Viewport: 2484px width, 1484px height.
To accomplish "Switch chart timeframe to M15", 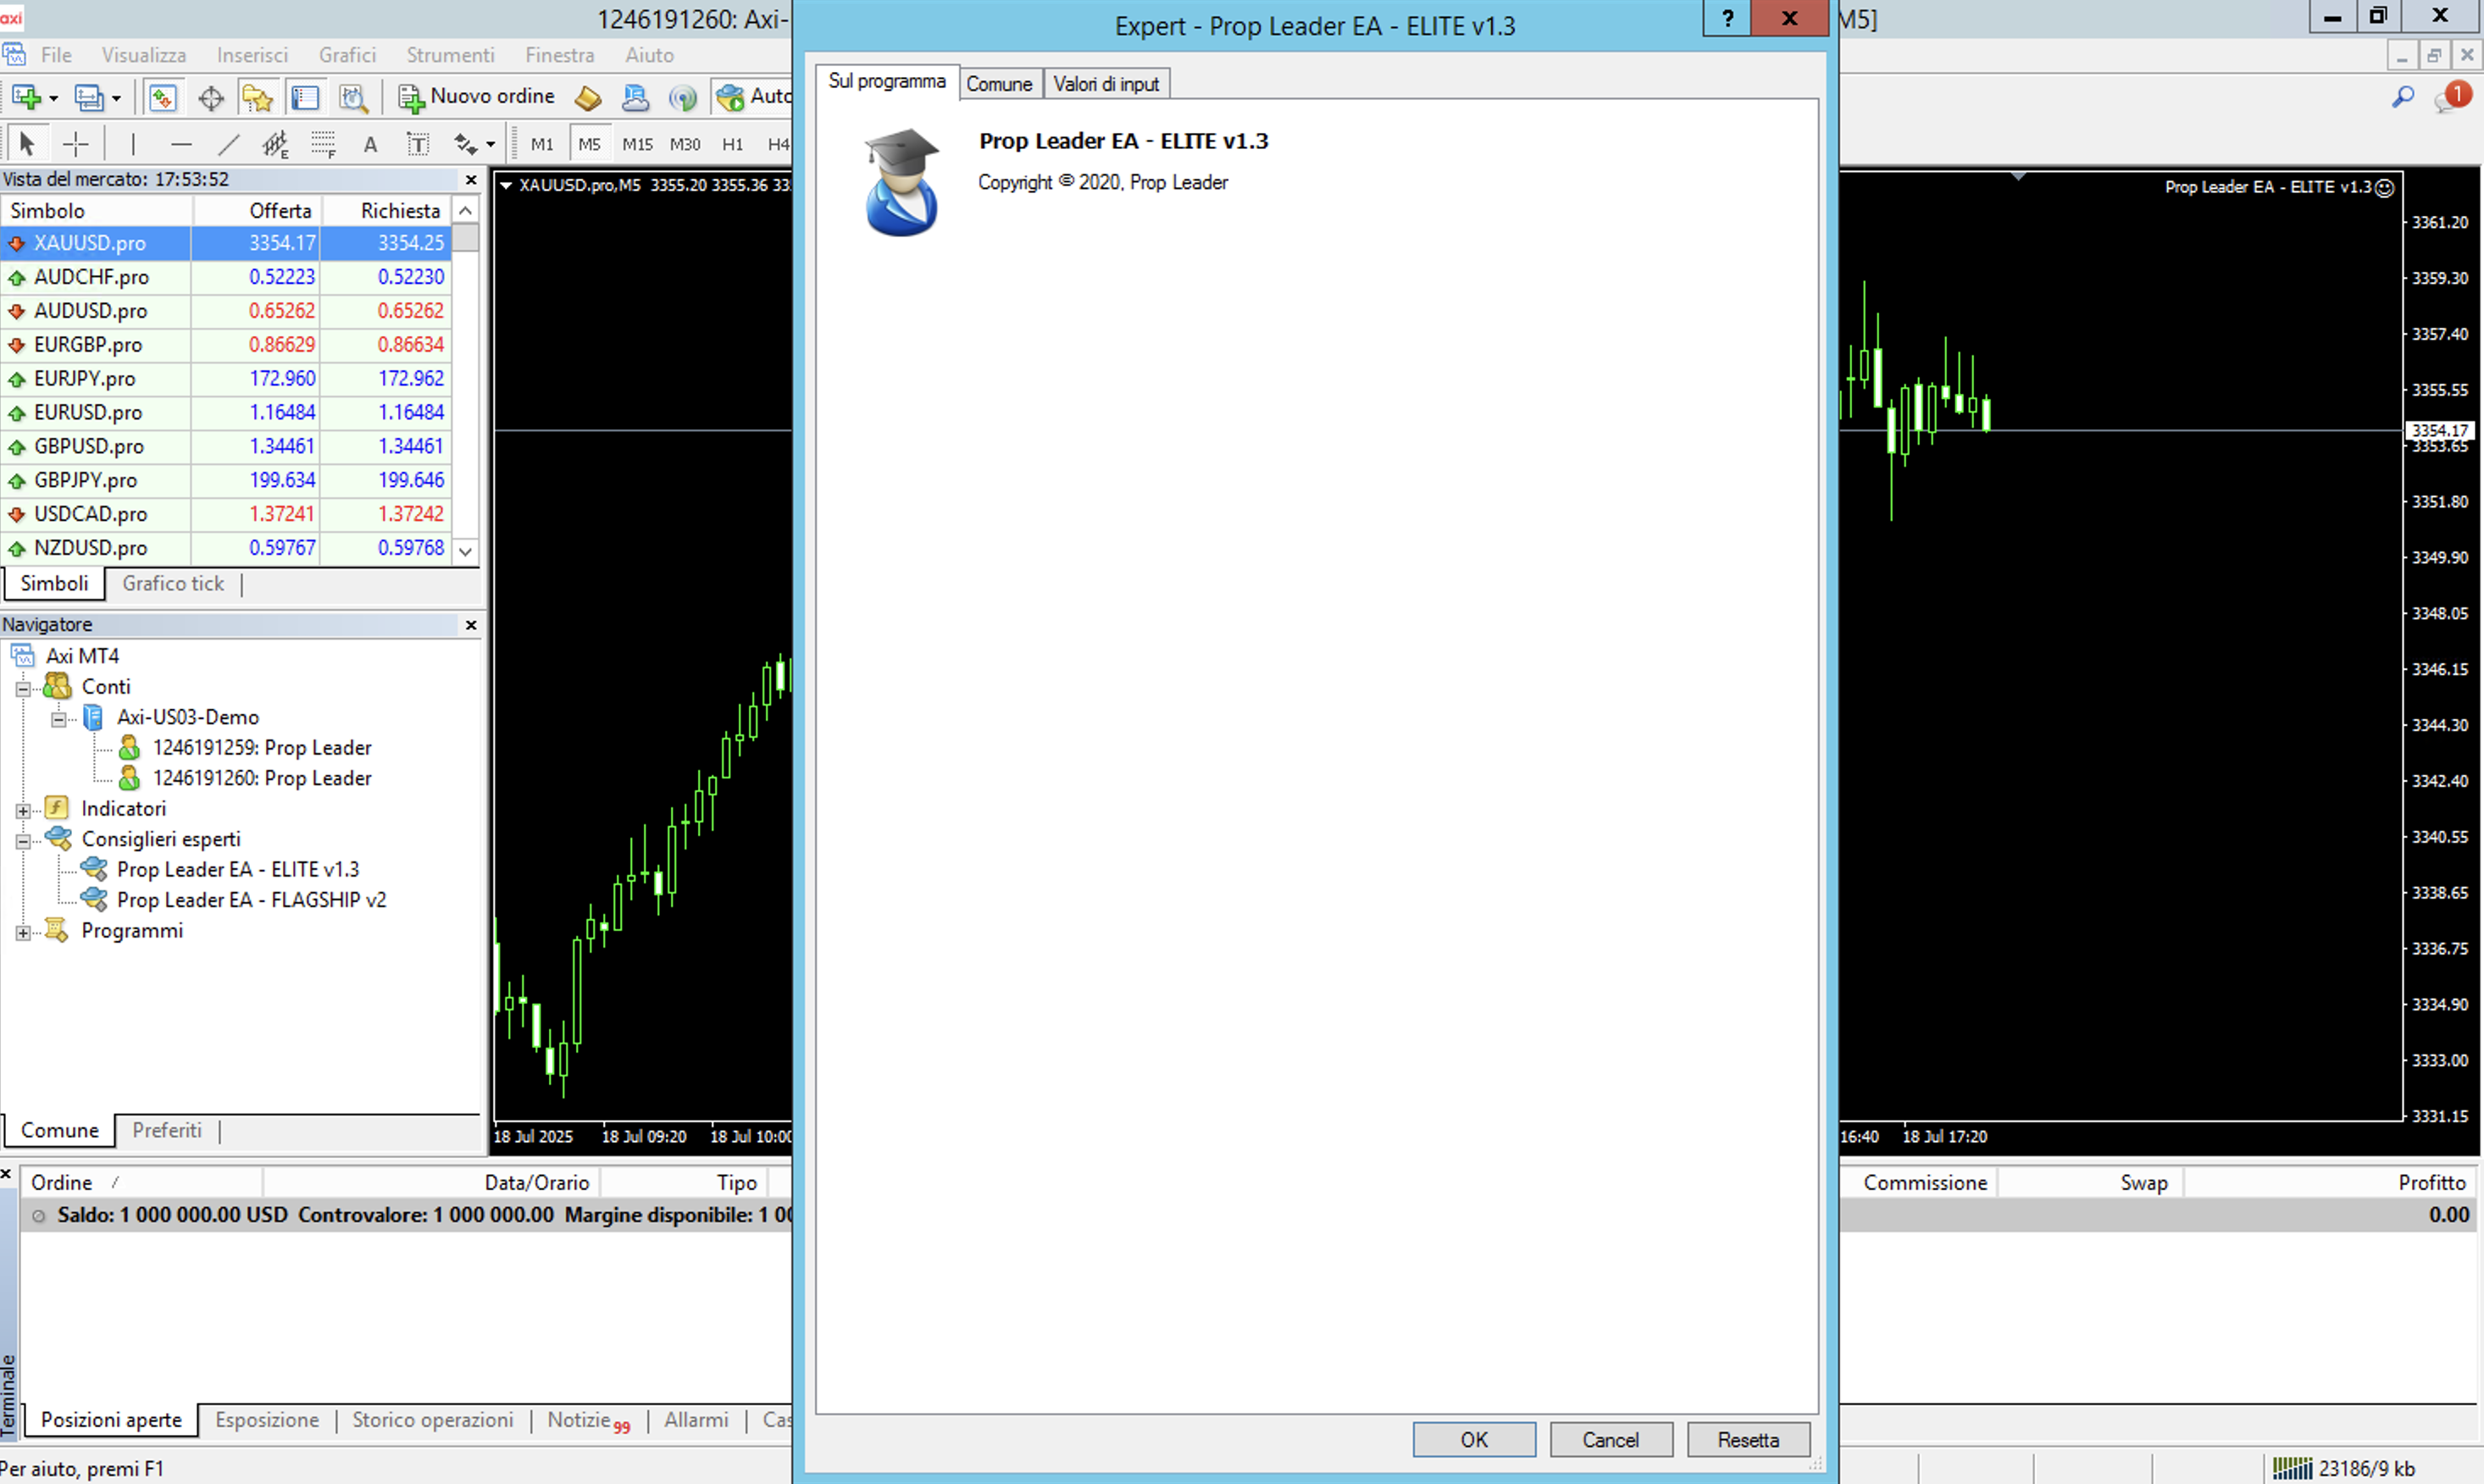I will (x=637, y=144).
